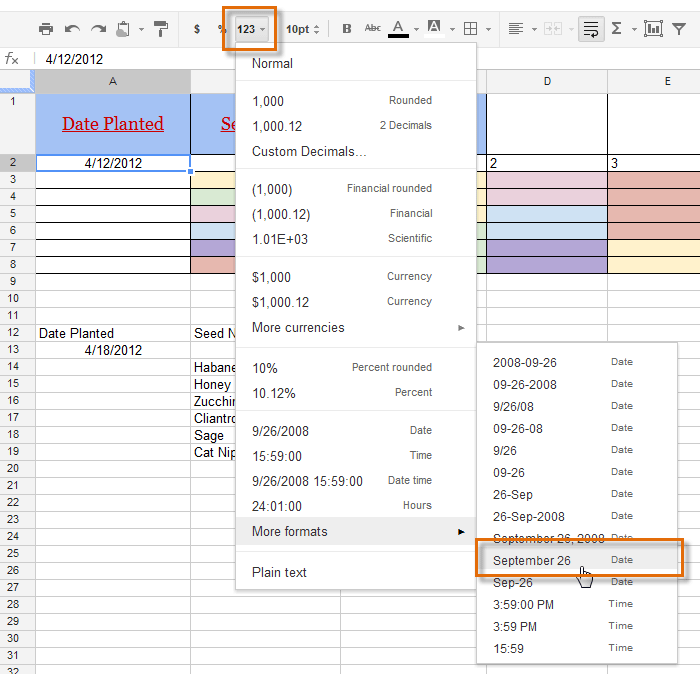The height and width of the screenshot is (674, 700).
Task: Select the 3:59 PM time format
Action: [x=577, y=626]
